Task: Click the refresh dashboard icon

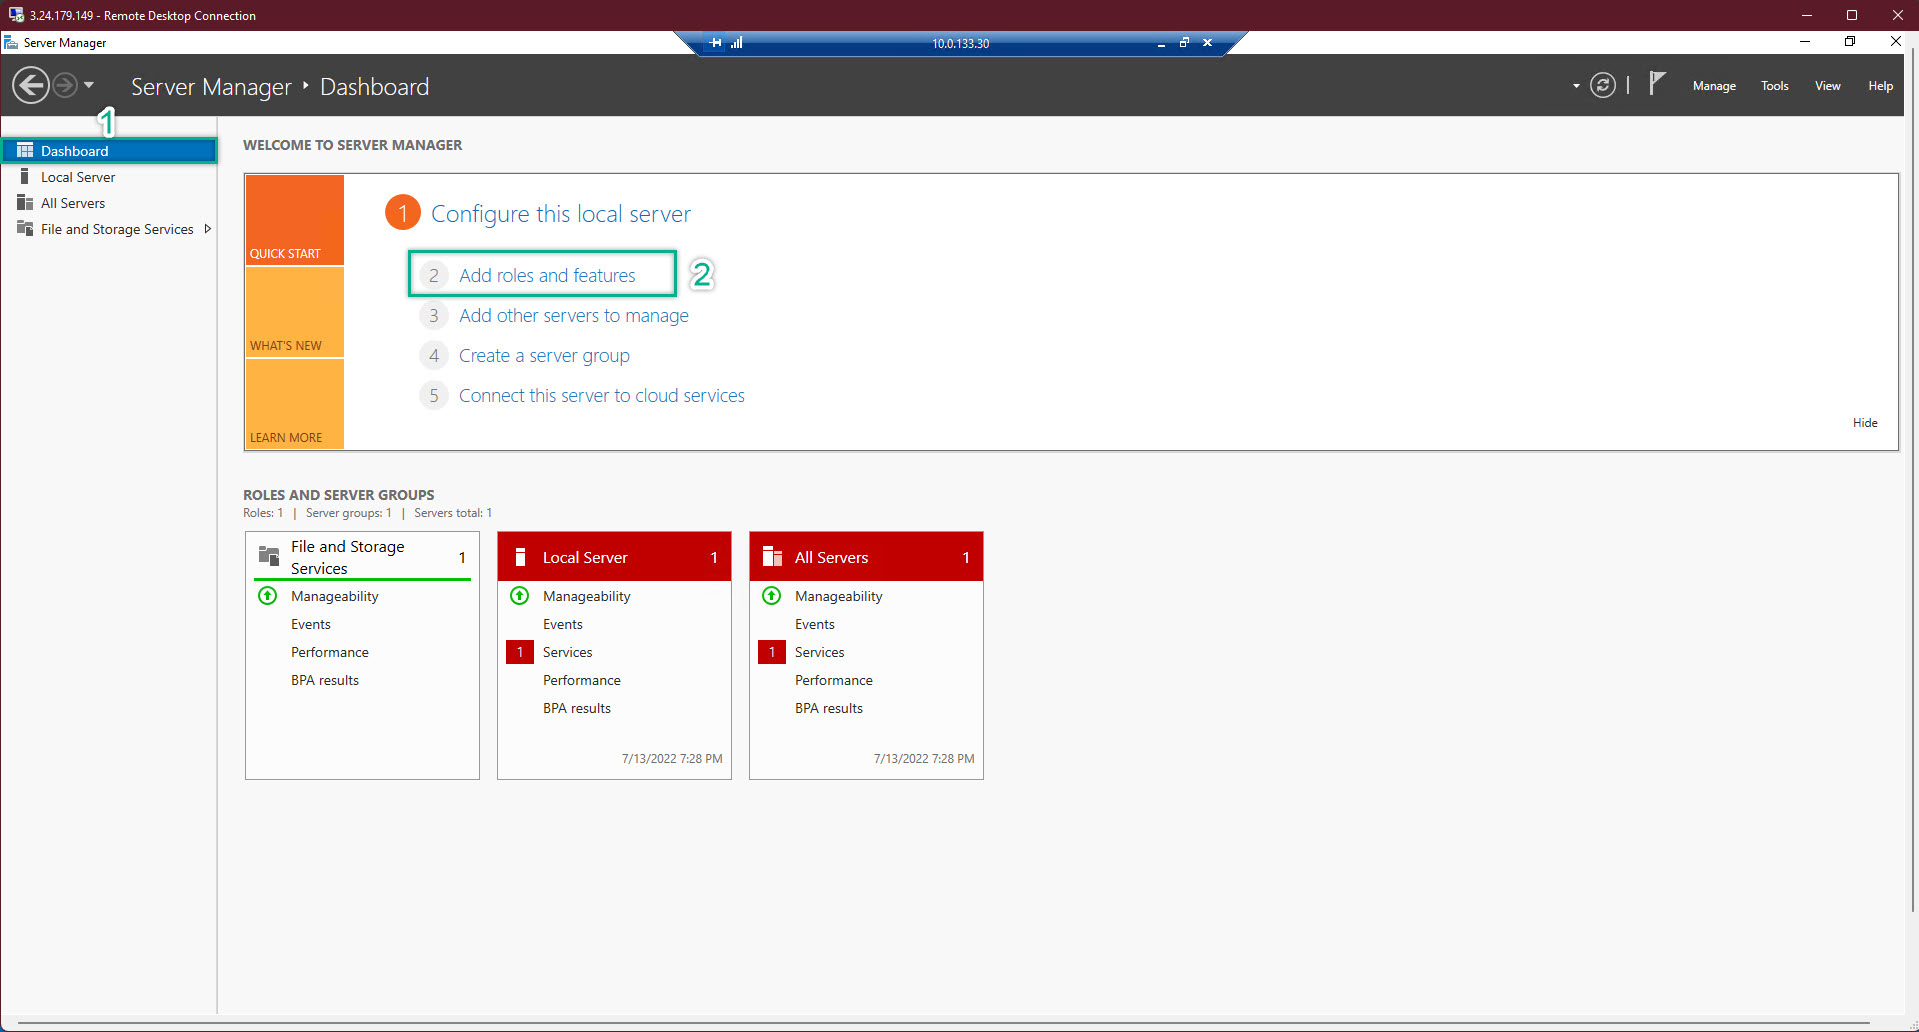Action: pos(1603,86)
